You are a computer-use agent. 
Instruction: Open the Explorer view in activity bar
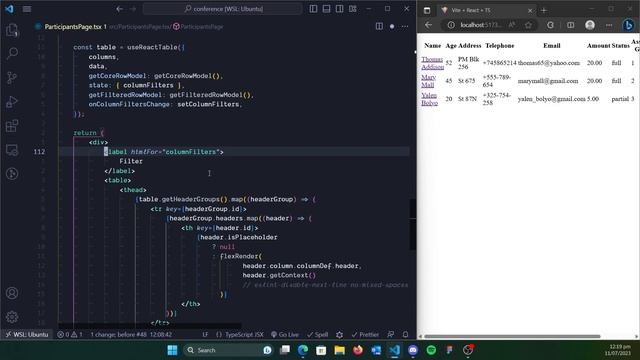12,30
